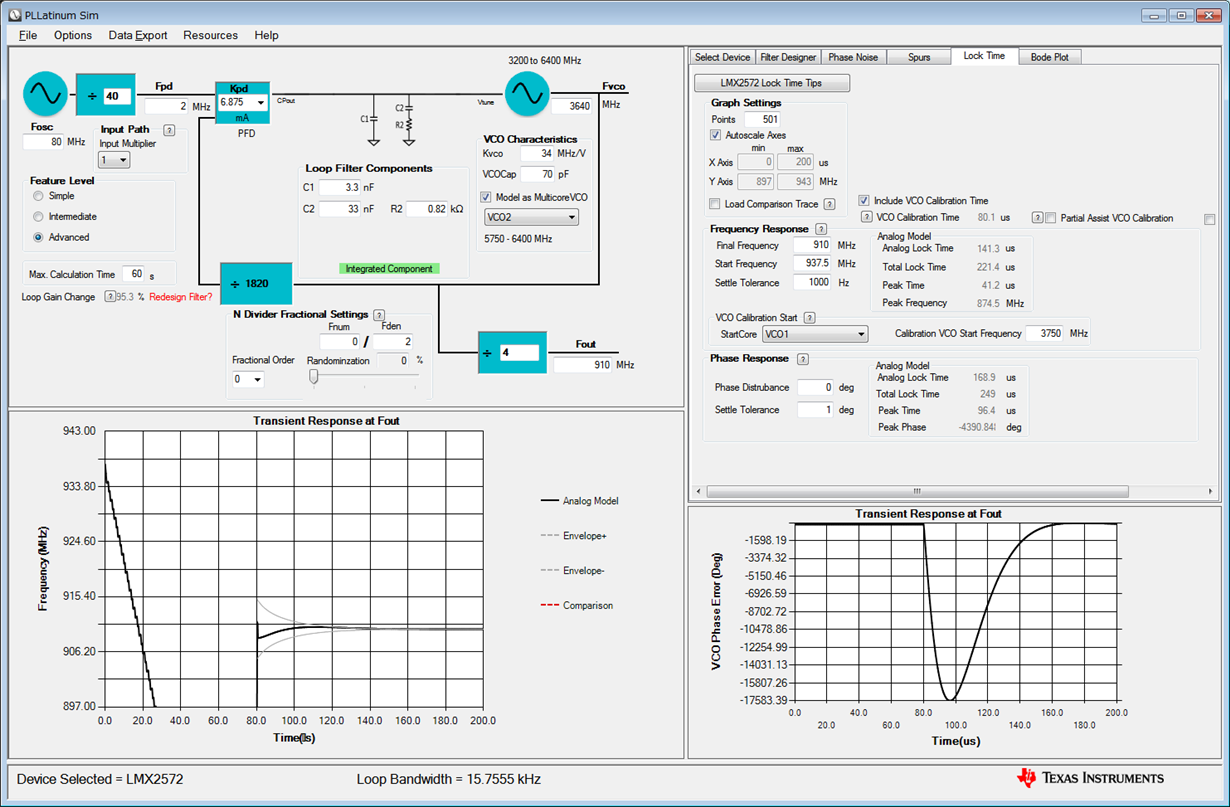Click the VCOCap input field
This screenshot has width=1230, height=807.
click(x=537, y=174)
